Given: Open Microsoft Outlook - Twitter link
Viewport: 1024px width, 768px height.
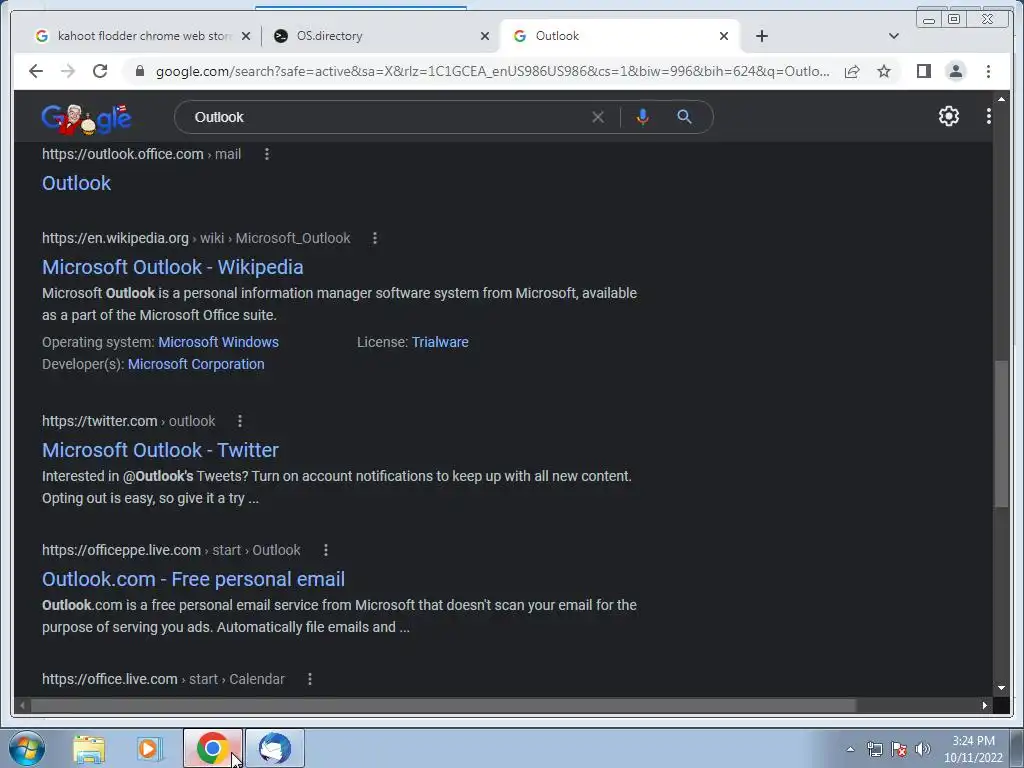Looking at the screenshot, I should click(160, 450).
